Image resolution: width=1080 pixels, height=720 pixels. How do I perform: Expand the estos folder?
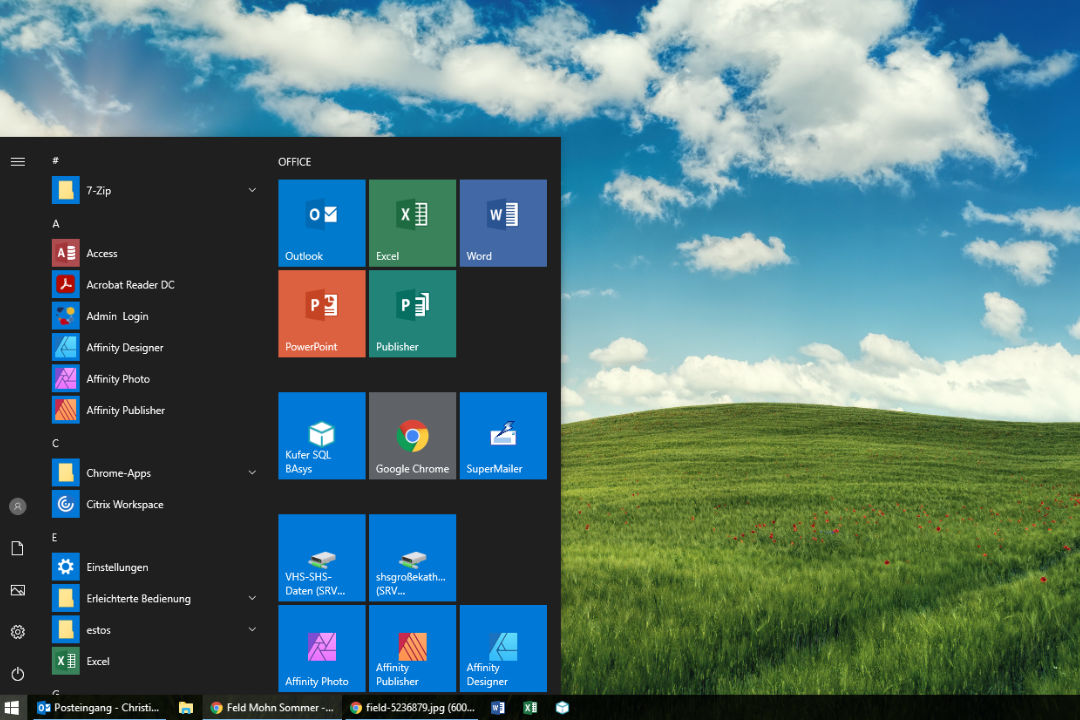tap(155, 630)
